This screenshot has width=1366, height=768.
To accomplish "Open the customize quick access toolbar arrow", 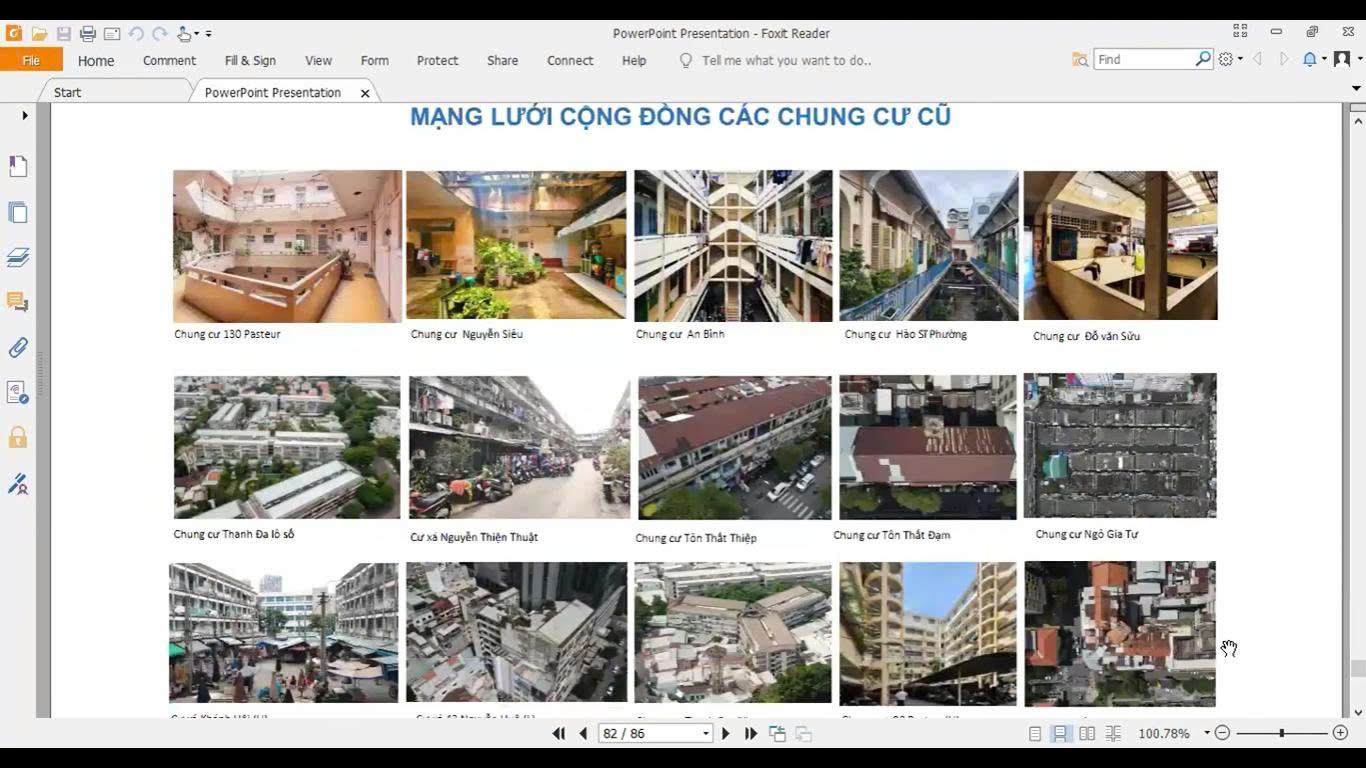I will click(209, 34).
